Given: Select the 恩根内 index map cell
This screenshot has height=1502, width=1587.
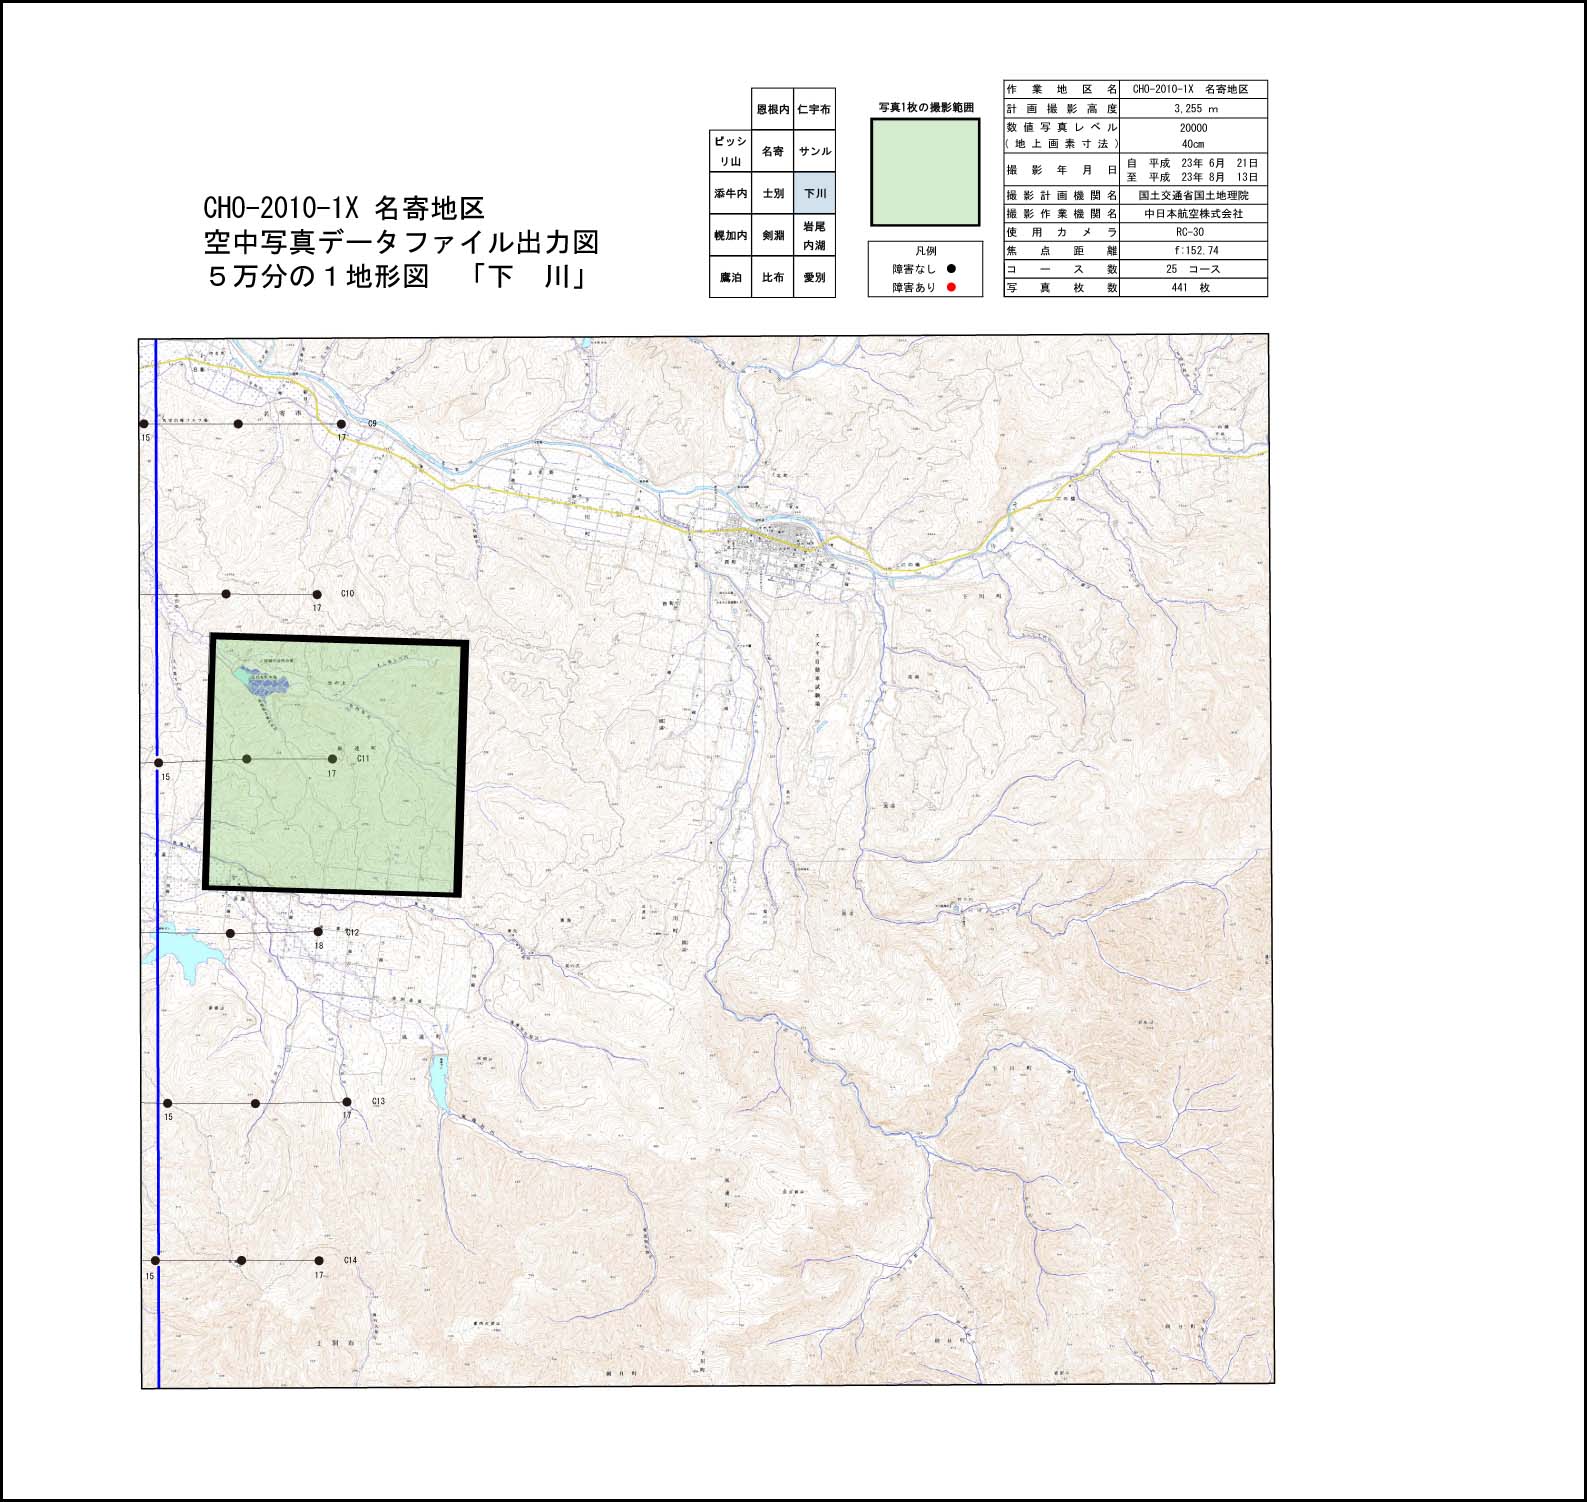Looking at the screenshot, I should 772,109.
